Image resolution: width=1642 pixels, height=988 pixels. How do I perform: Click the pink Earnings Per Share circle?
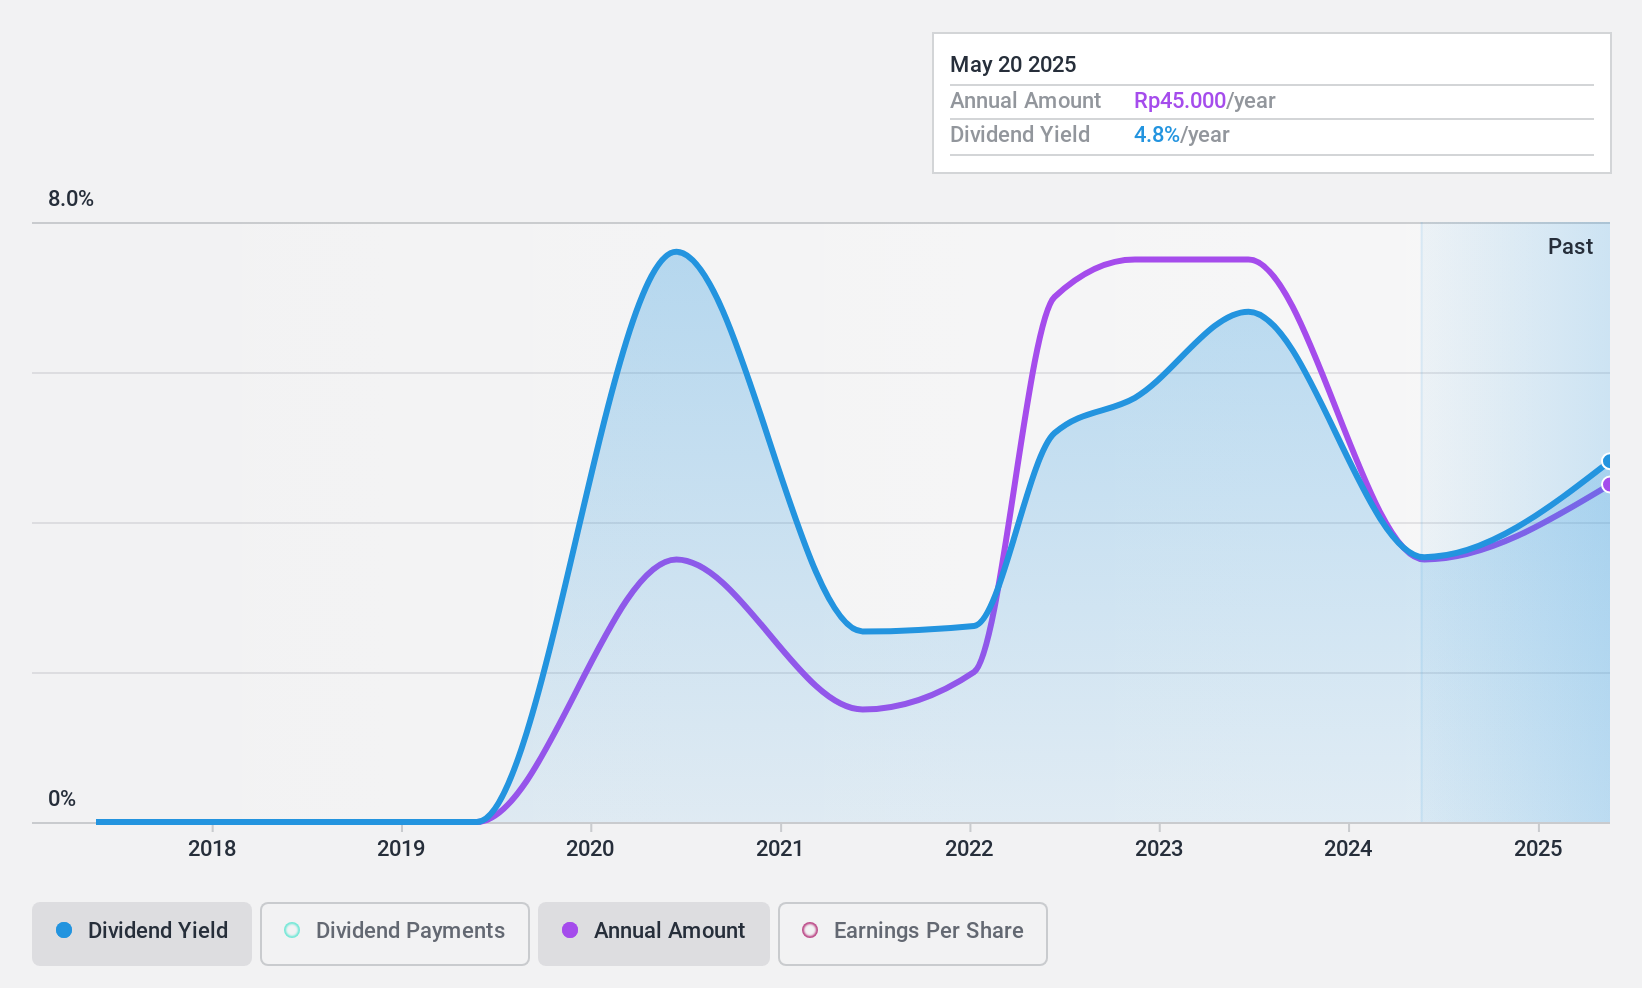pos(810,930)
